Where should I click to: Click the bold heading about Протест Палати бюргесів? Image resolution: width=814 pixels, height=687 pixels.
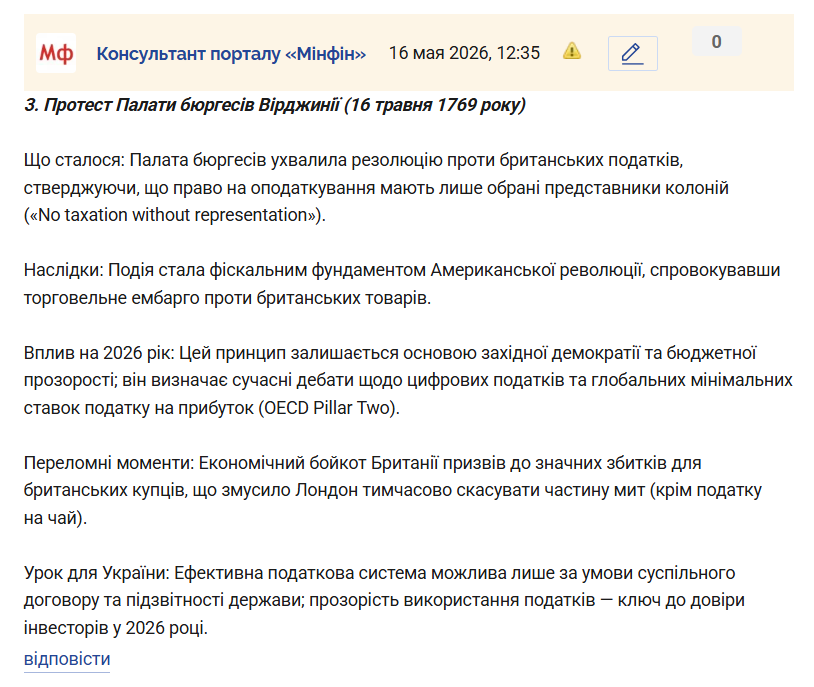(x=275, y=105)
